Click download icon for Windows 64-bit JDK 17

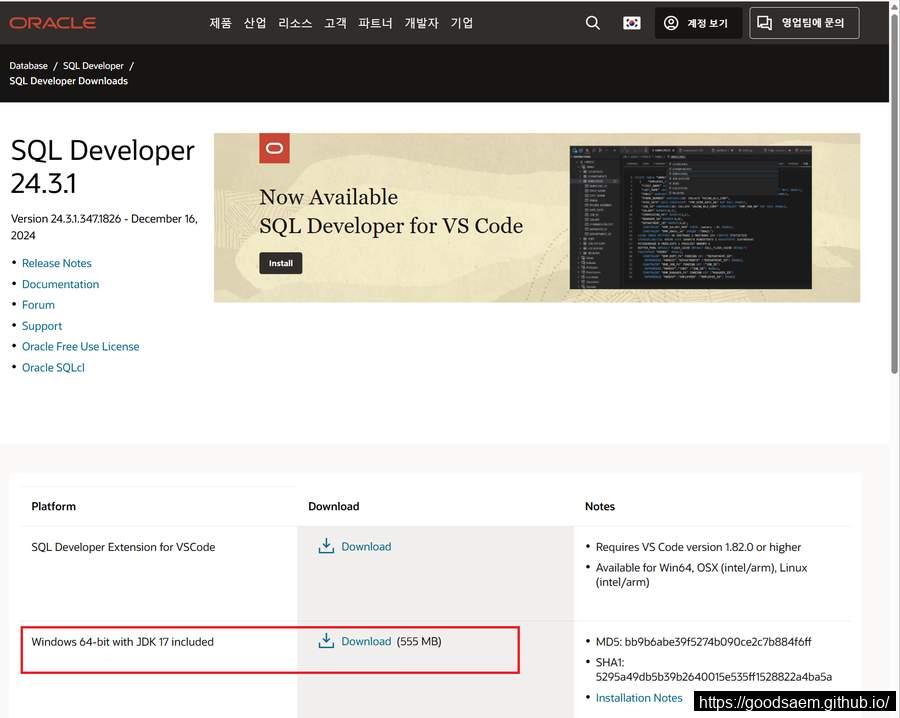pos(326,641)
